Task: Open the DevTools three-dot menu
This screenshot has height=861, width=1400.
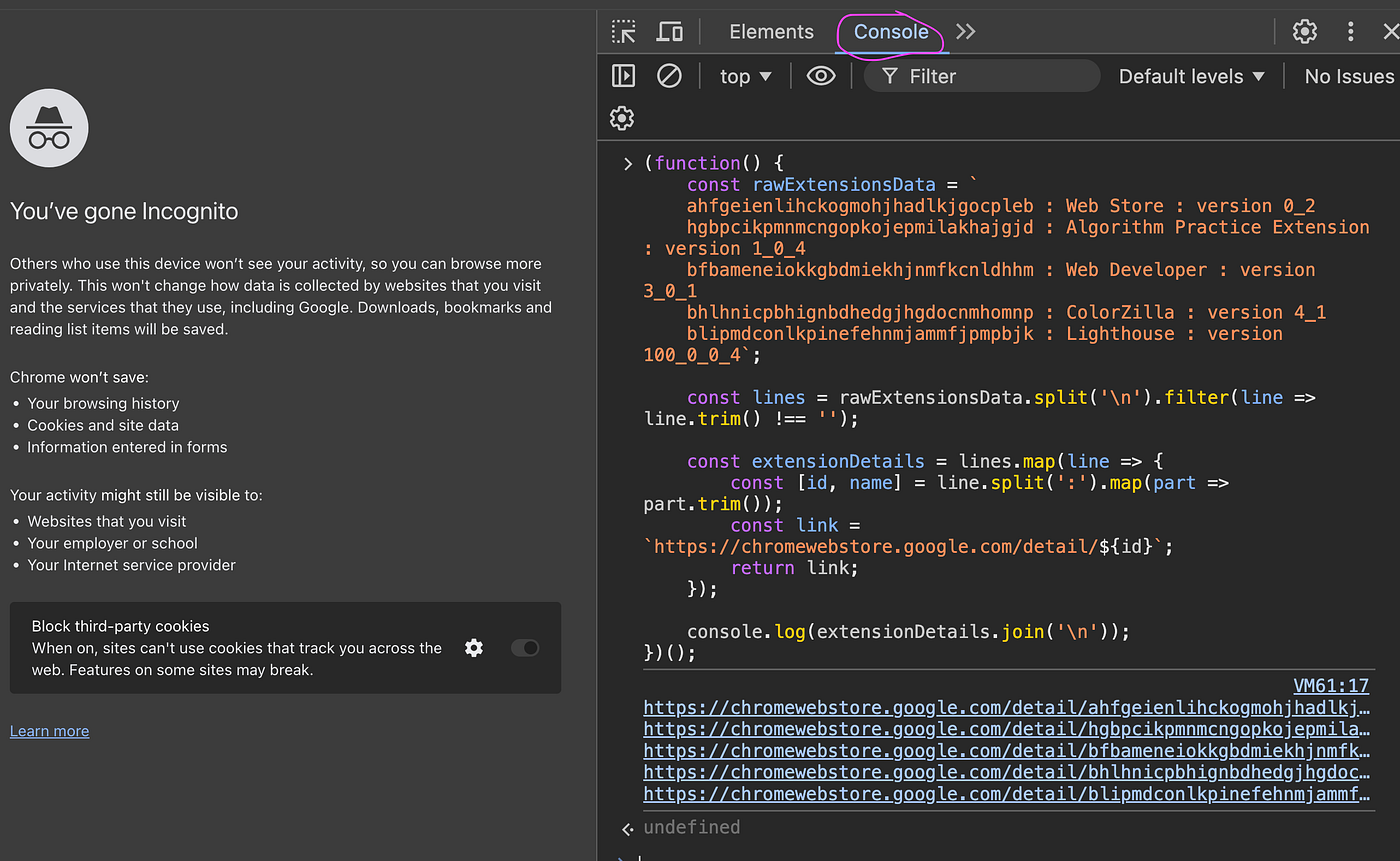Action: point(1351,32)
